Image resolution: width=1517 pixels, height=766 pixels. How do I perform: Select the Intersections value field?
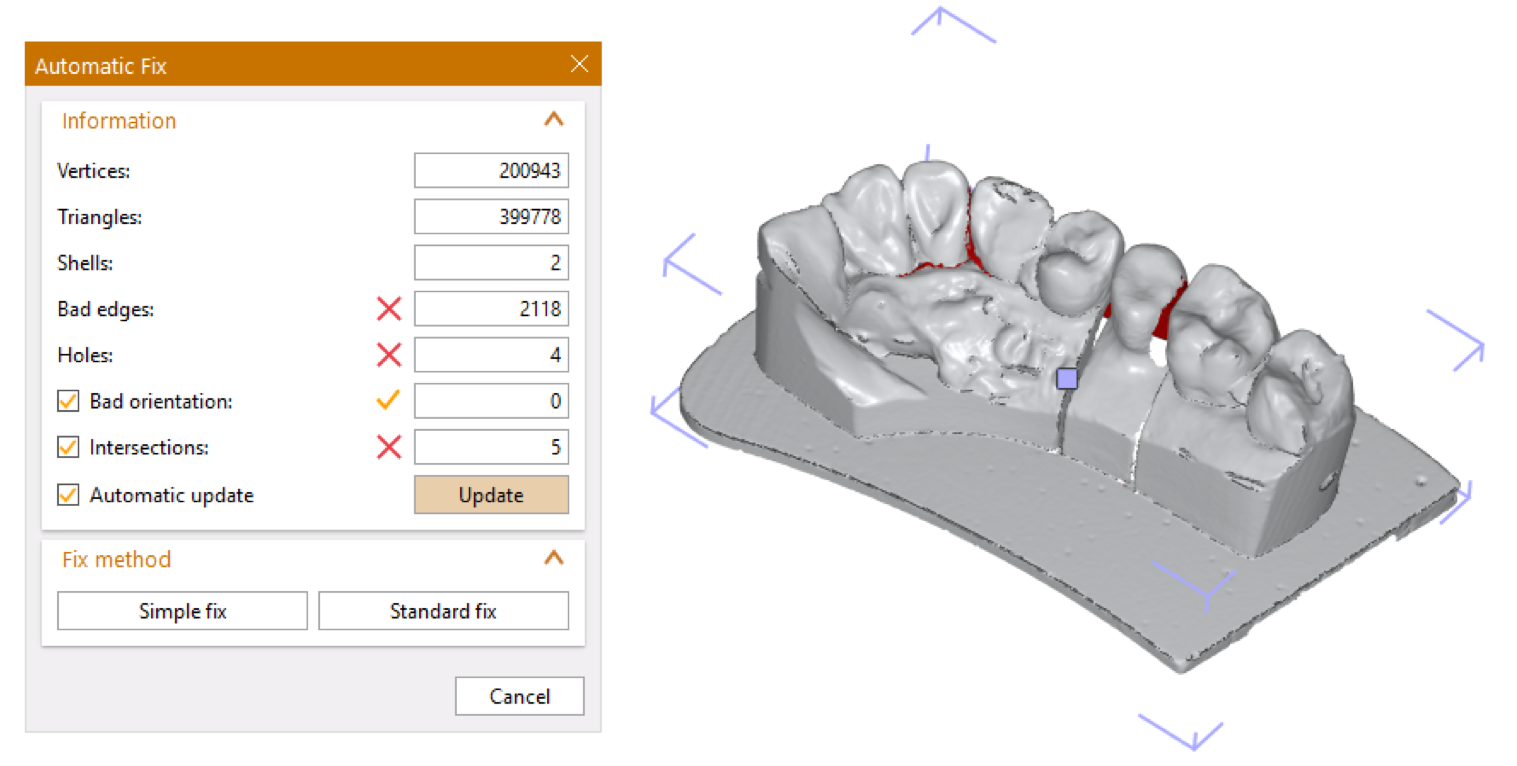(491, 448)
